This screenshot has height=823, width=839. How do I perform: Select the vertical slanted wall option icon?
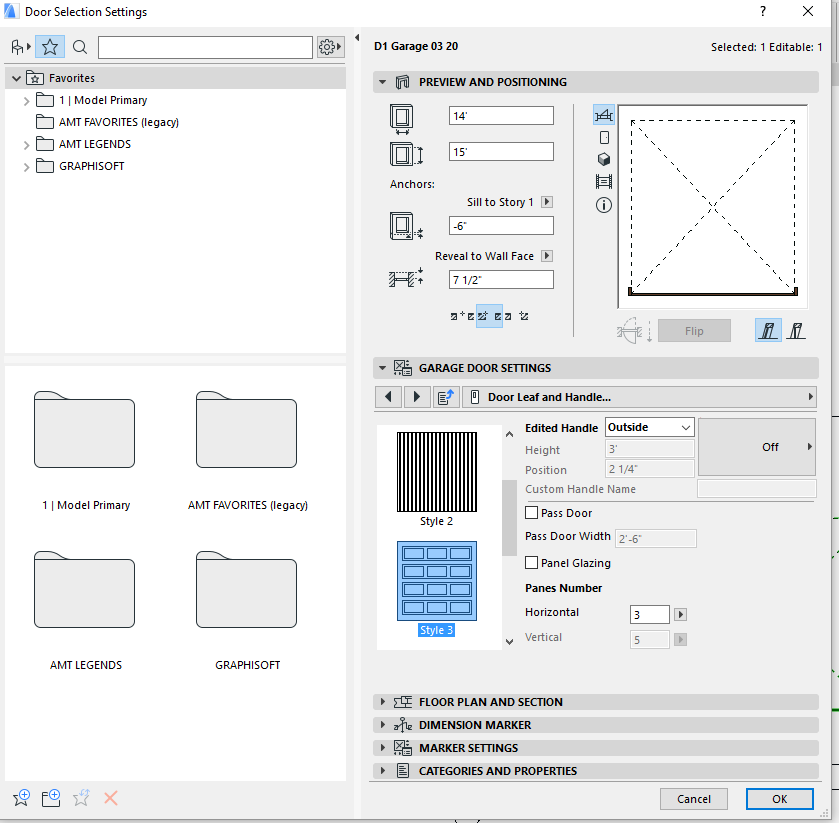point(796,330)
